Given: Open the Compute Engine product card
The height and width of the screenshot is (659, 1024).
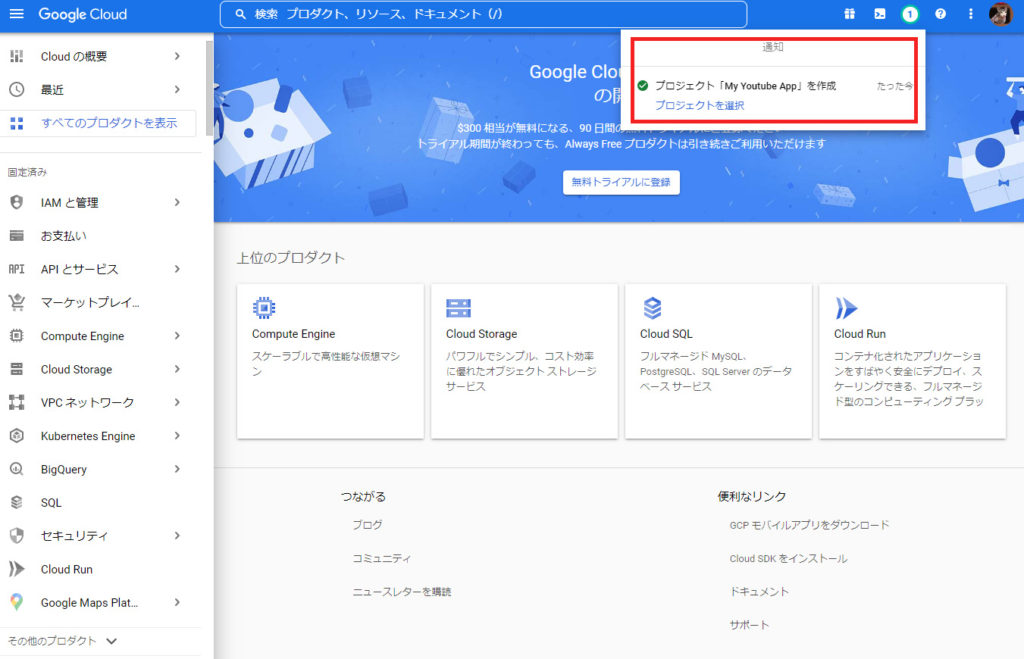Looking at the screenshot, I should pos(330,361).
